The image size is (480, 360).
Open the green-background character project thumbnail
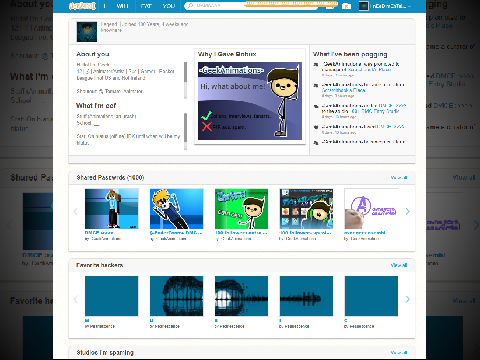tap(241, 209)
